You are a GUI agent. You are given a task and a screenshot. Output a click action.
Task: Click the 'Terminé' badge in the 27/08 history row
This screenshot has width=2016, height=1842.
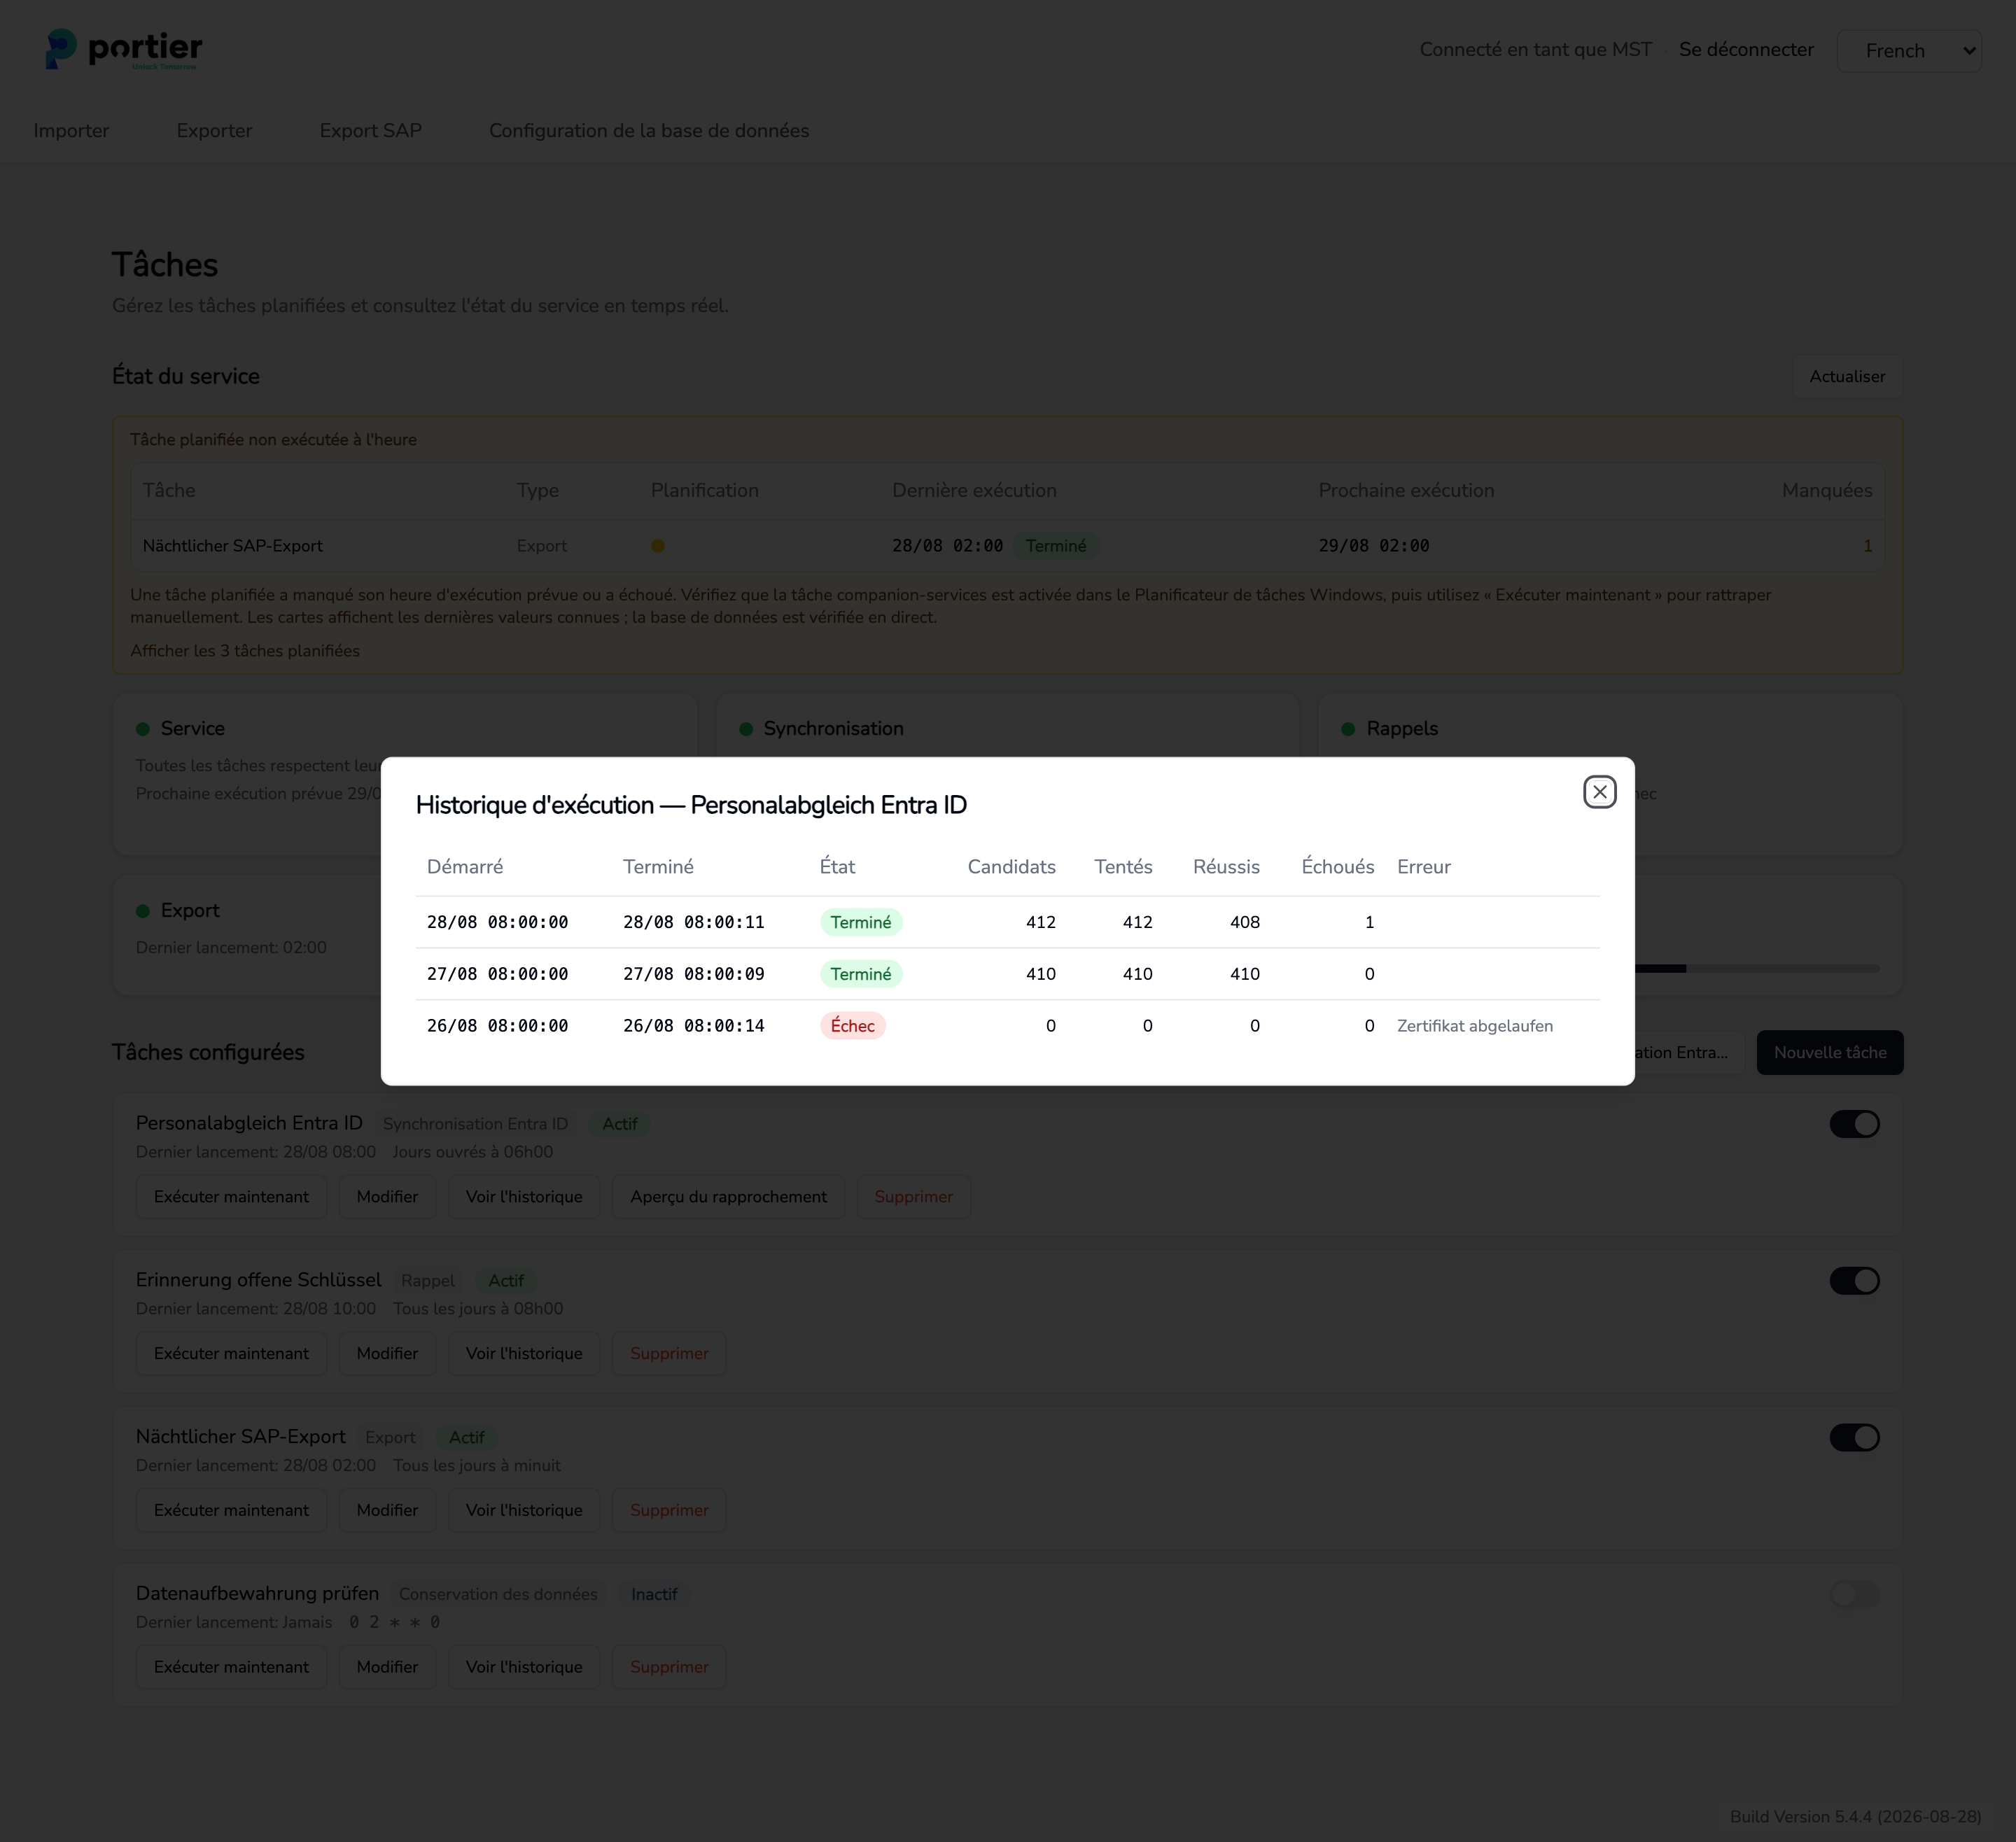[860, 975]
